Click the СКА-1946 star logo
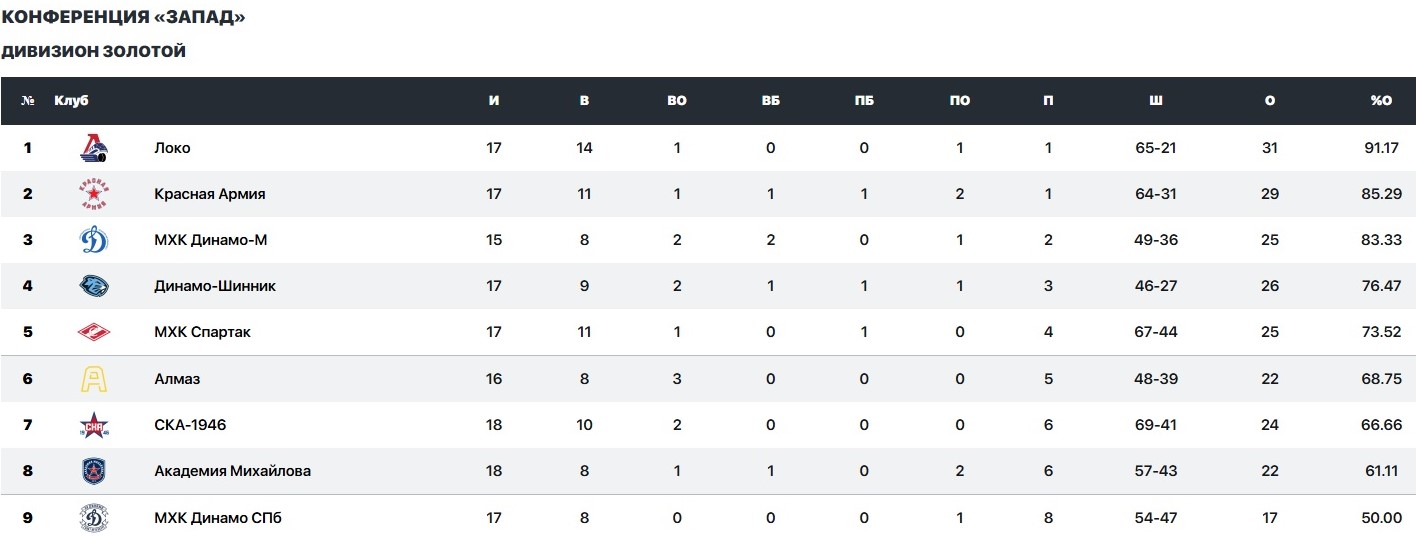This screenshot has width=1416, height=536. (94, 425)
